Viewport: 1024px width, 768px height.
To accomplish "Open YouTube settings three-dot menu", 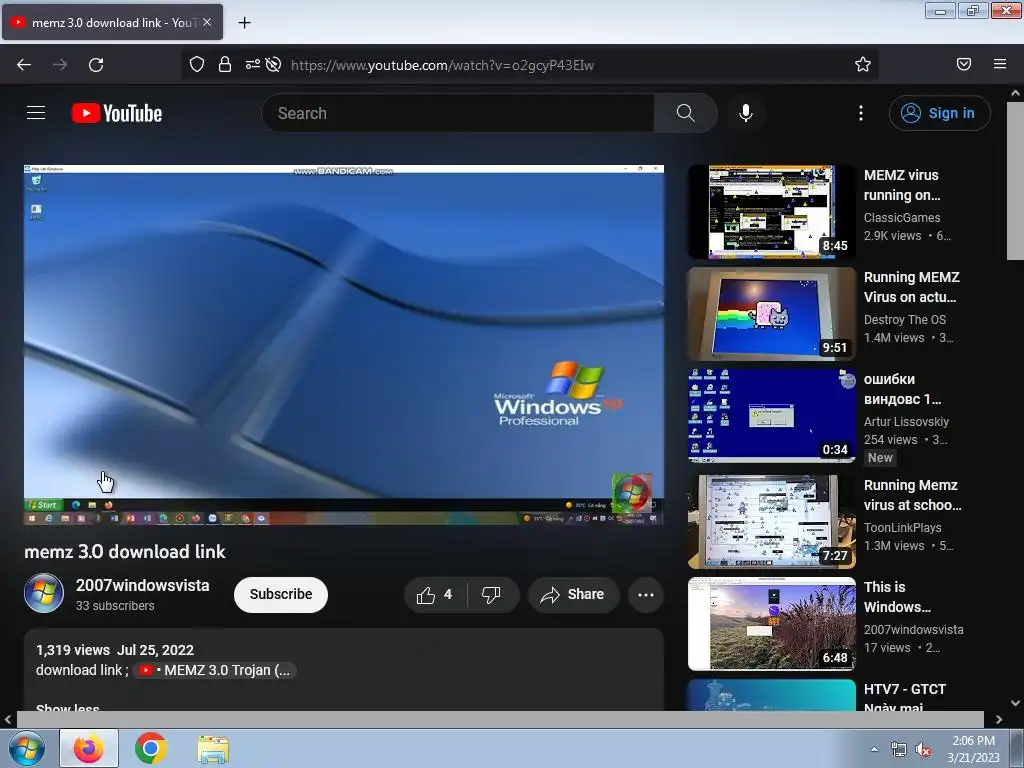I will pyautogui.click(x=861, y=113).
